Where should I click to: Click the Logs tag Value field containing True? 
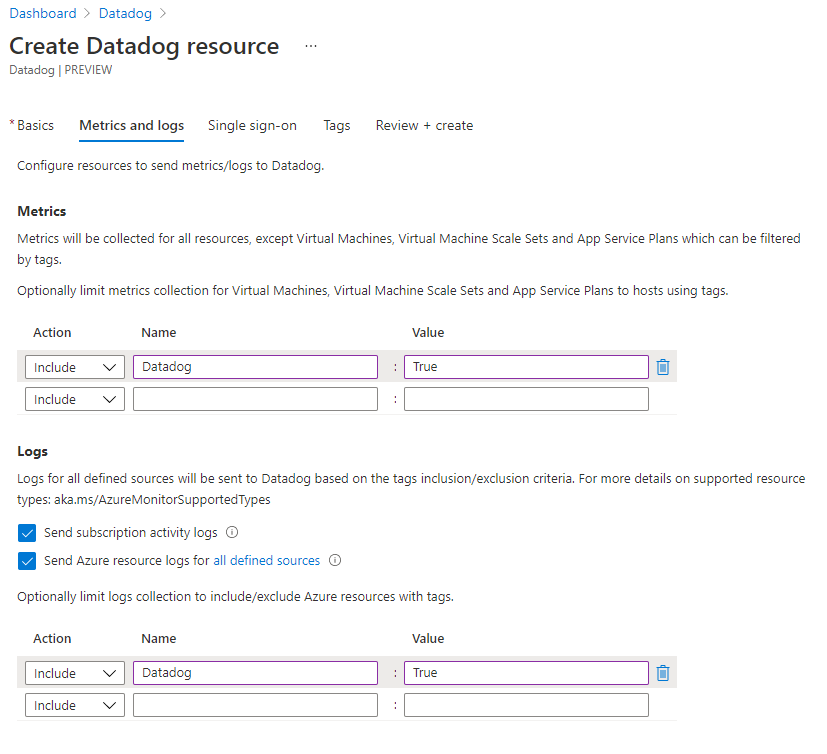pyautogui.click(x=526, y=673)
